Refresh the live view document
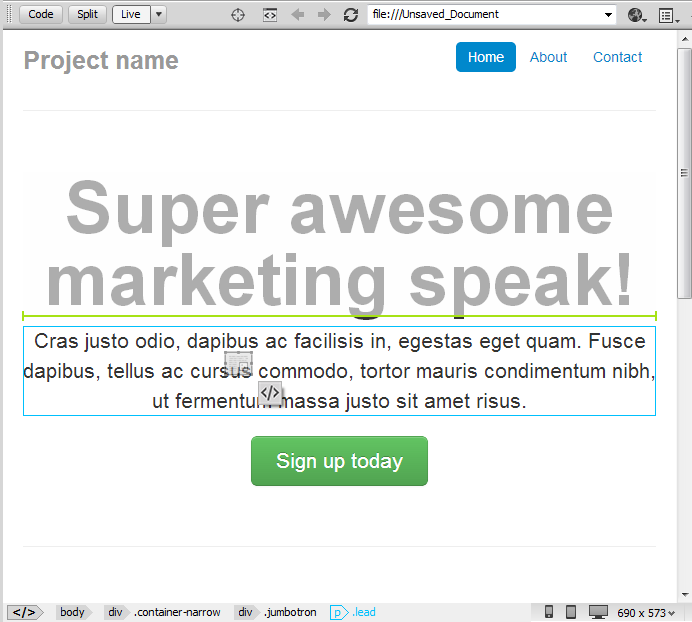This screenshot has width=692, height=622. point(351,15)
